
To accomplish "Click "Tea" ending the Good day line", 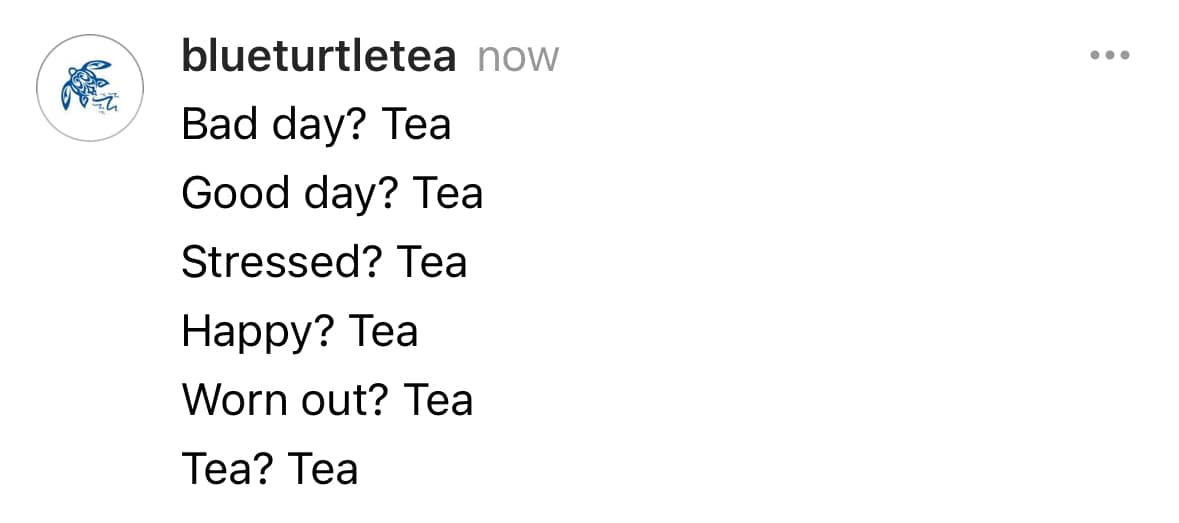I will (x=447, y=192).
